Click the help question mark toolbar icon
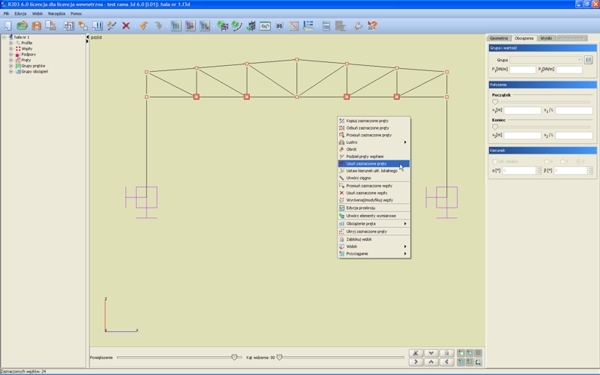This screenshot has width=600, height=375. point(372,26)
